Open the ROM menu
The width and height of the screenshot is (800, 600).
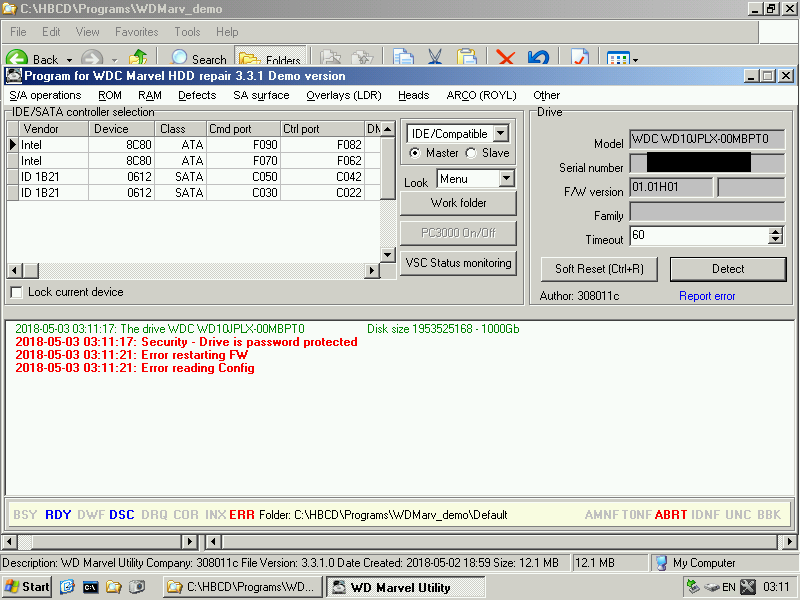(x=110, y=95)
